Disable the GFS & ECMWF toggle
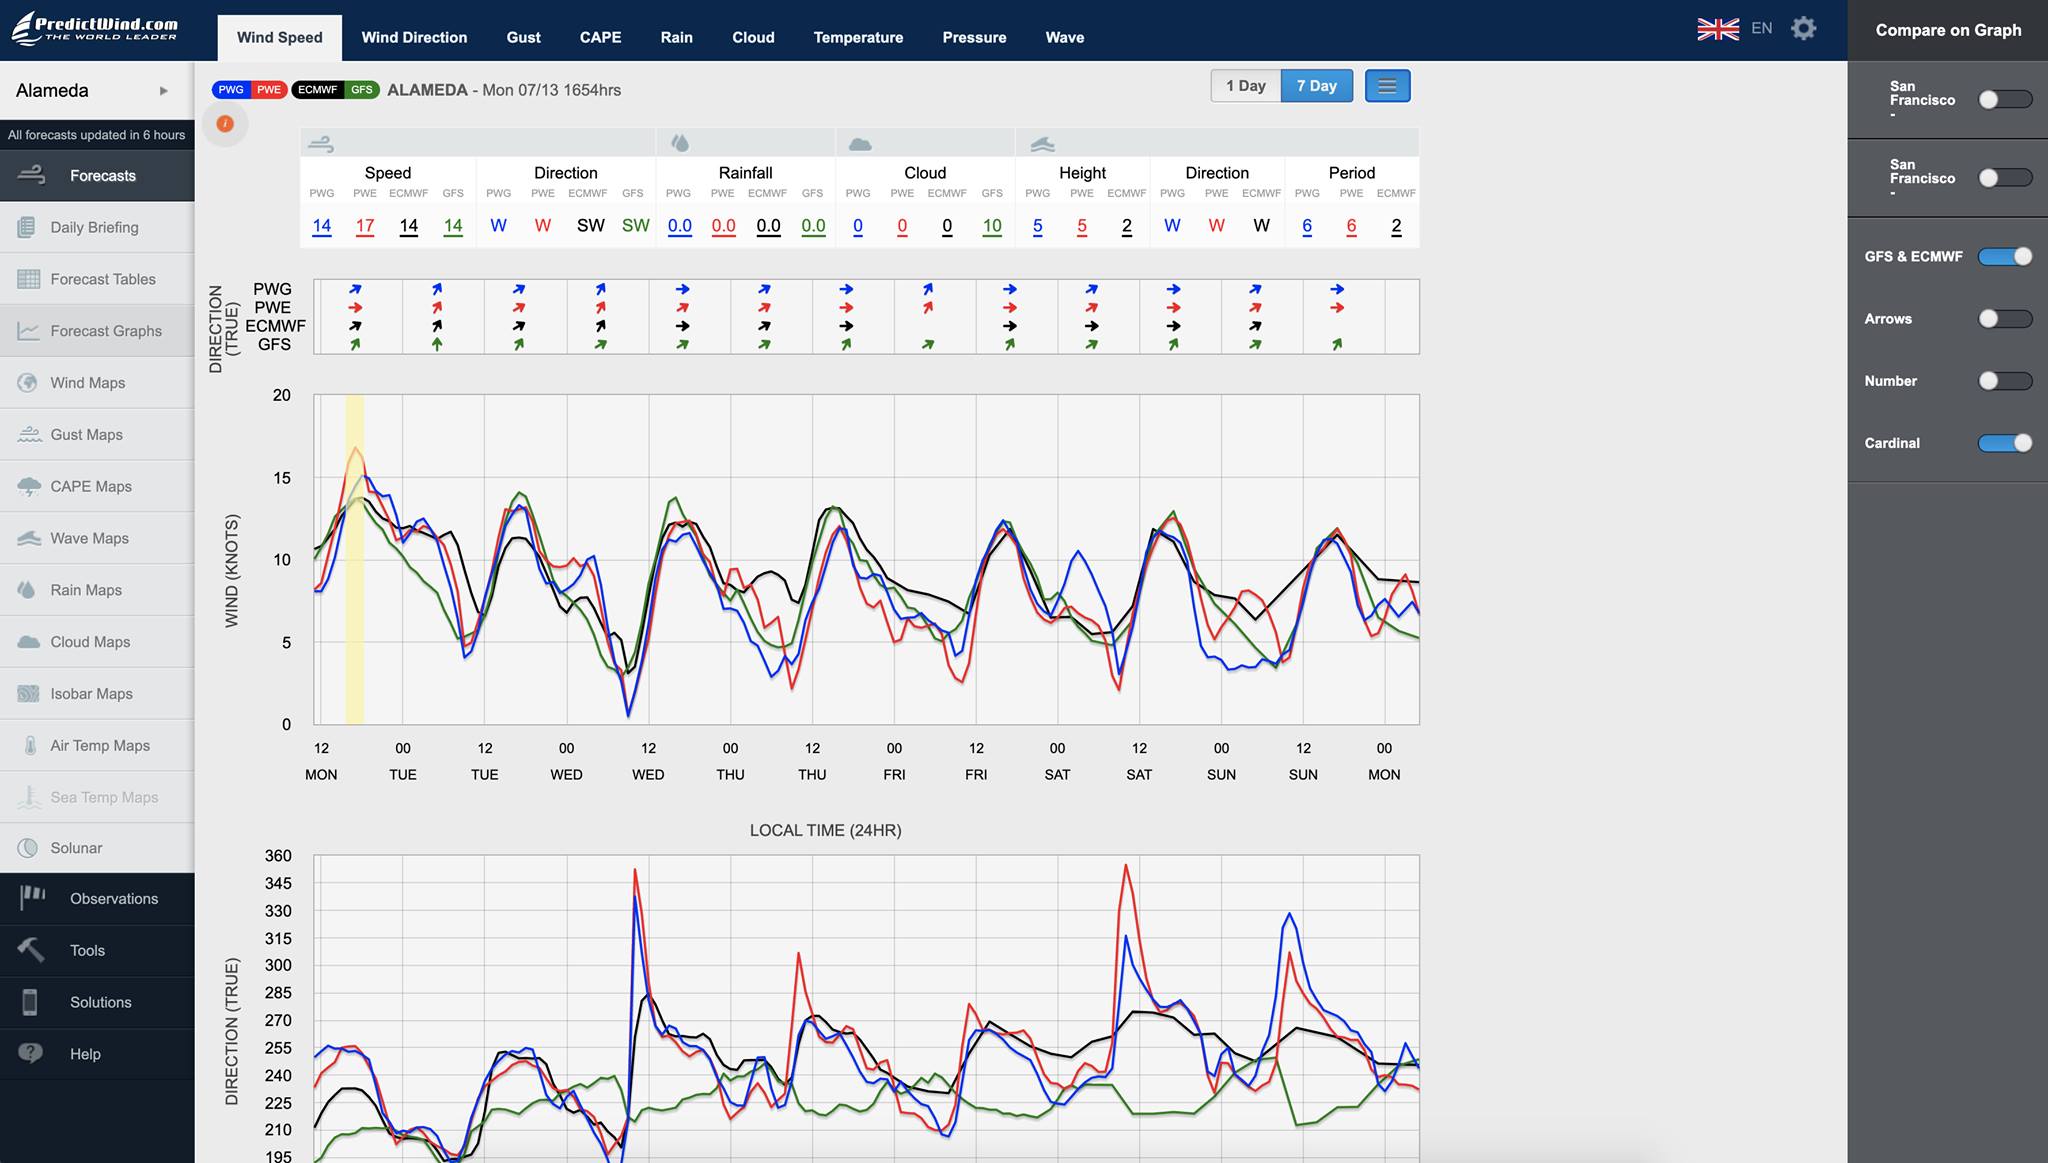Screen dimensions: 2048x1163 [x=2004, y=257]
